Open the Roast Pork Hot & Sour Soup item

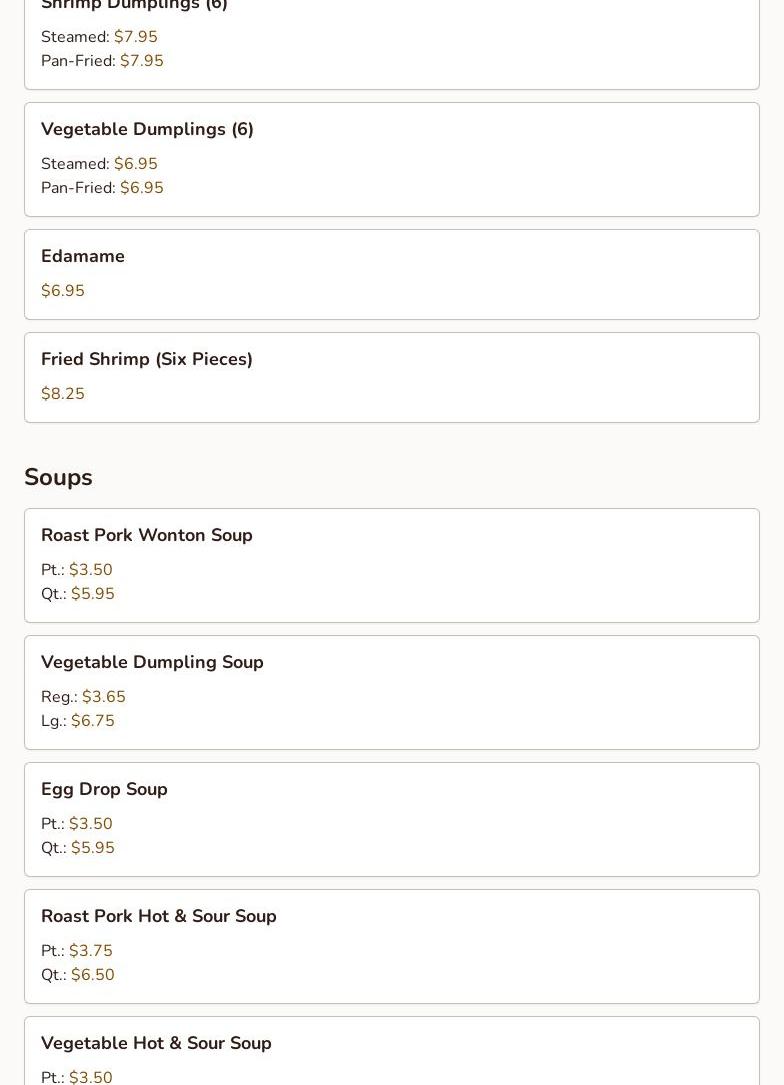159,916
